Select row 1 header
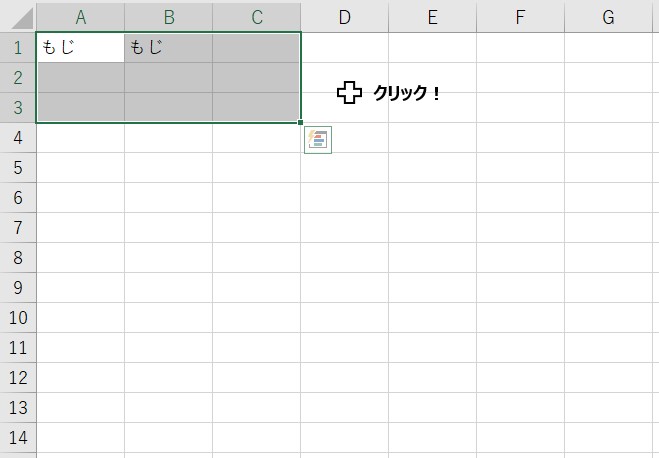Image resolution: width=659 pixels, height=458 pixels. [17, 47]
